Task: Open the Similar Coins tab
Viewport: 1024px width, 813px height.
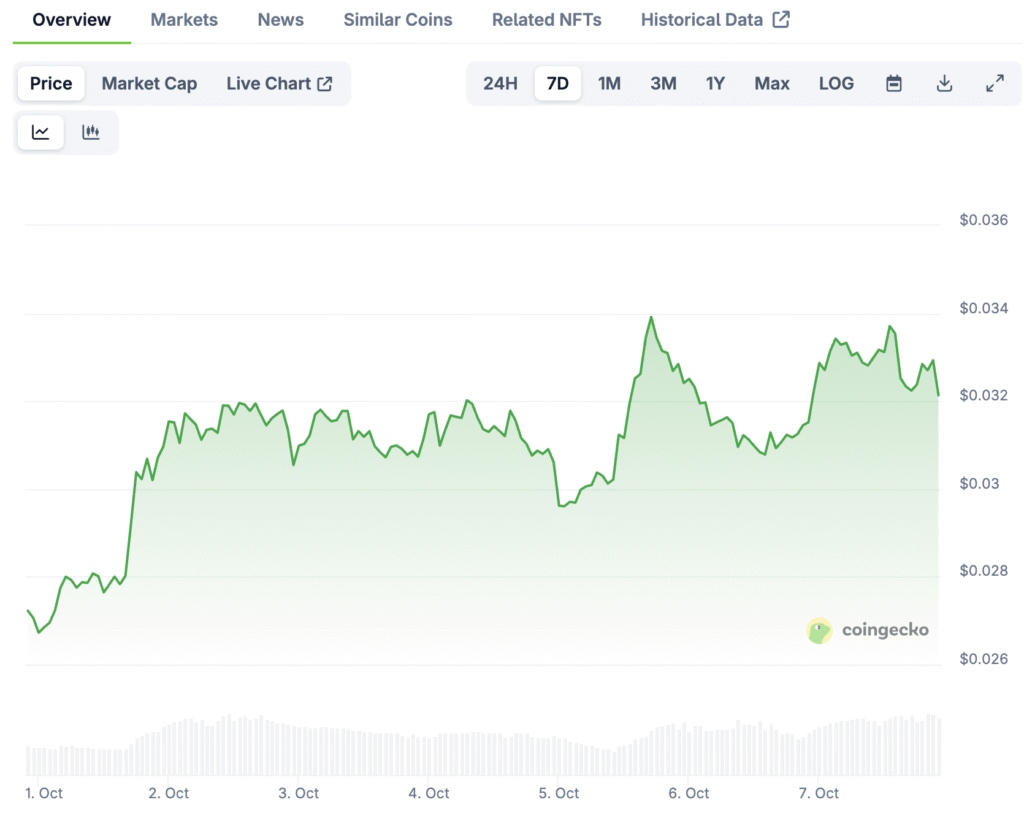Action: (x=397, y=20)
